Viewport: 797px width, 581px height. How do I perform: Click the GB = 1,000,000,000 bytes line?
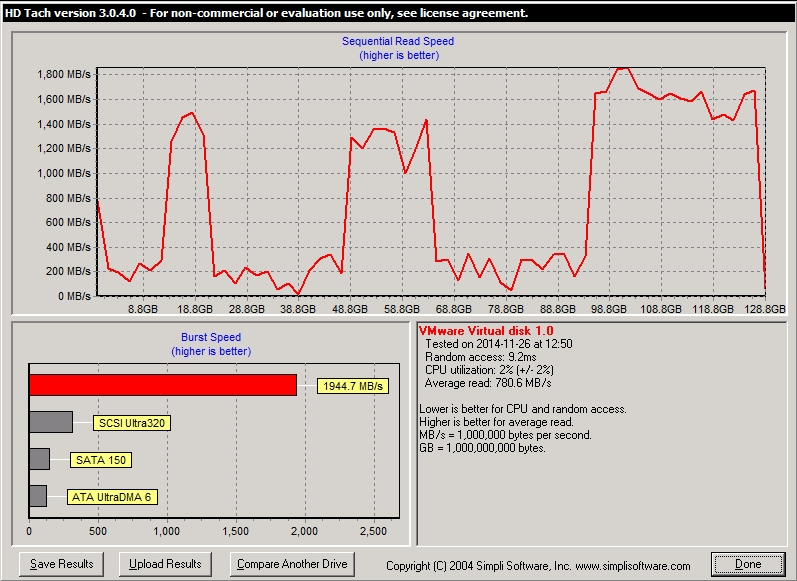[x=482, y=448]
